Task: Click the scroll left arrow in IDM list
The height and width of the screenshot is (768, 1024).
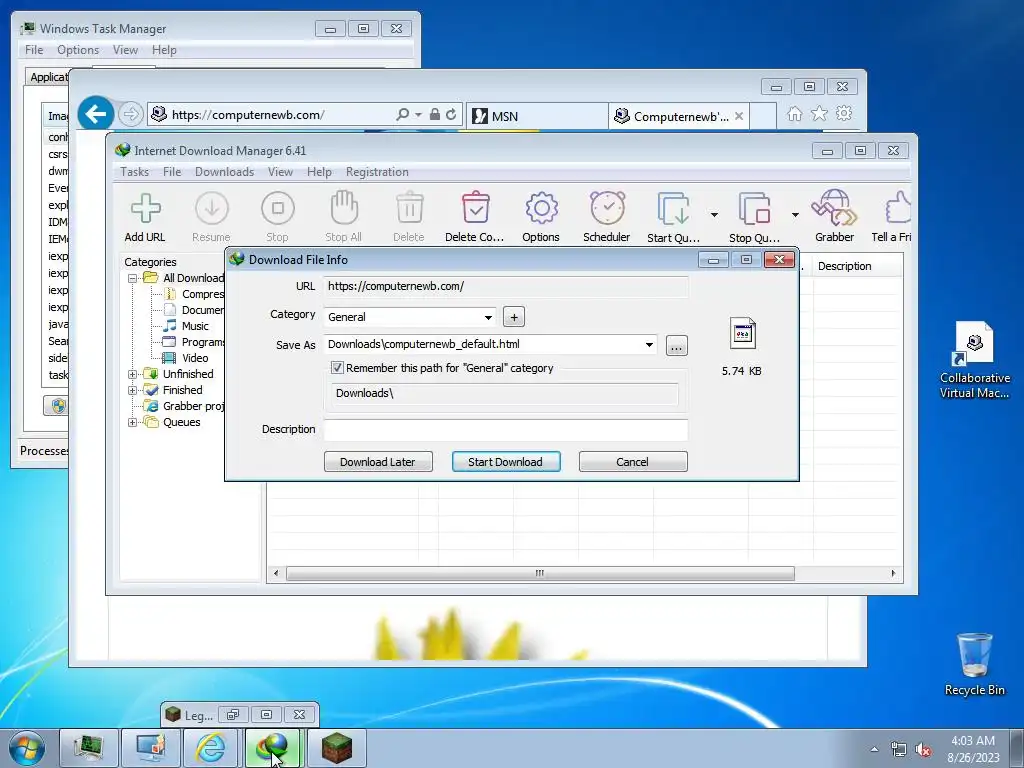Action: pyautogui.click(x=276, y=573)
